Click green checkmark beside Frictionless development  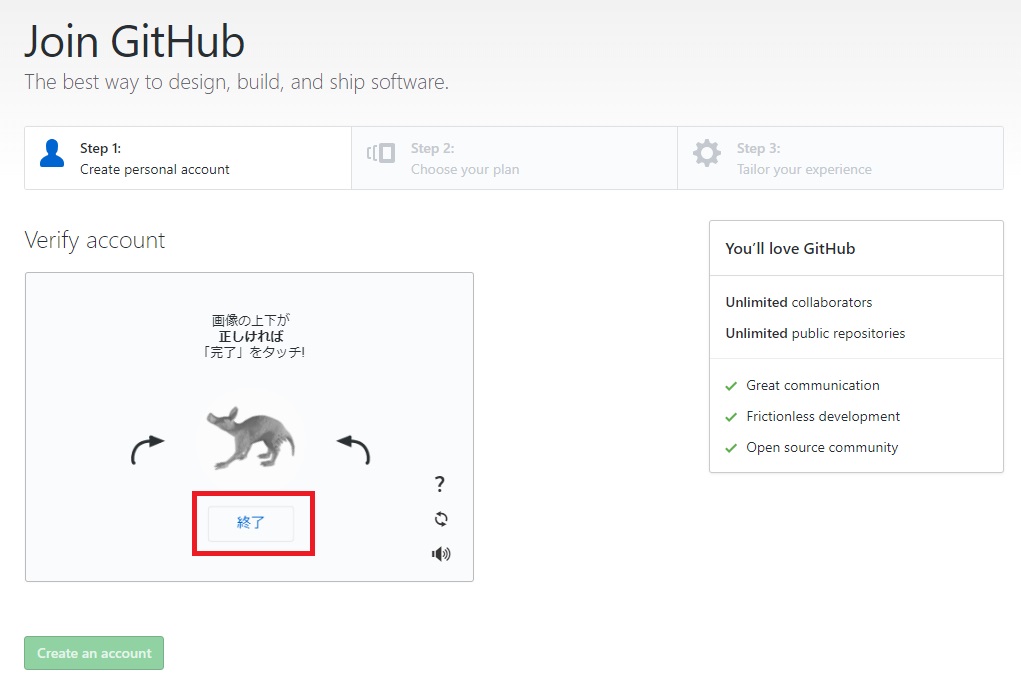pyautogui.click(x=731, y=417)
